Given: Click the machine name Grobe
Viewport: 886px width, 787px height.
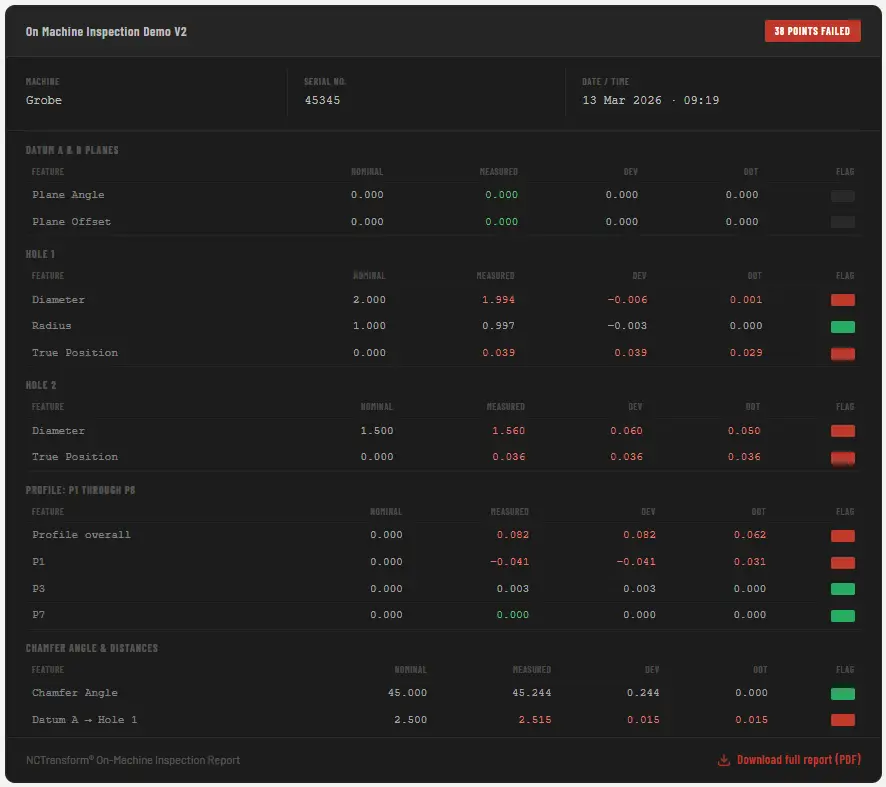Looking at the screenshot, I should point(44,100).
